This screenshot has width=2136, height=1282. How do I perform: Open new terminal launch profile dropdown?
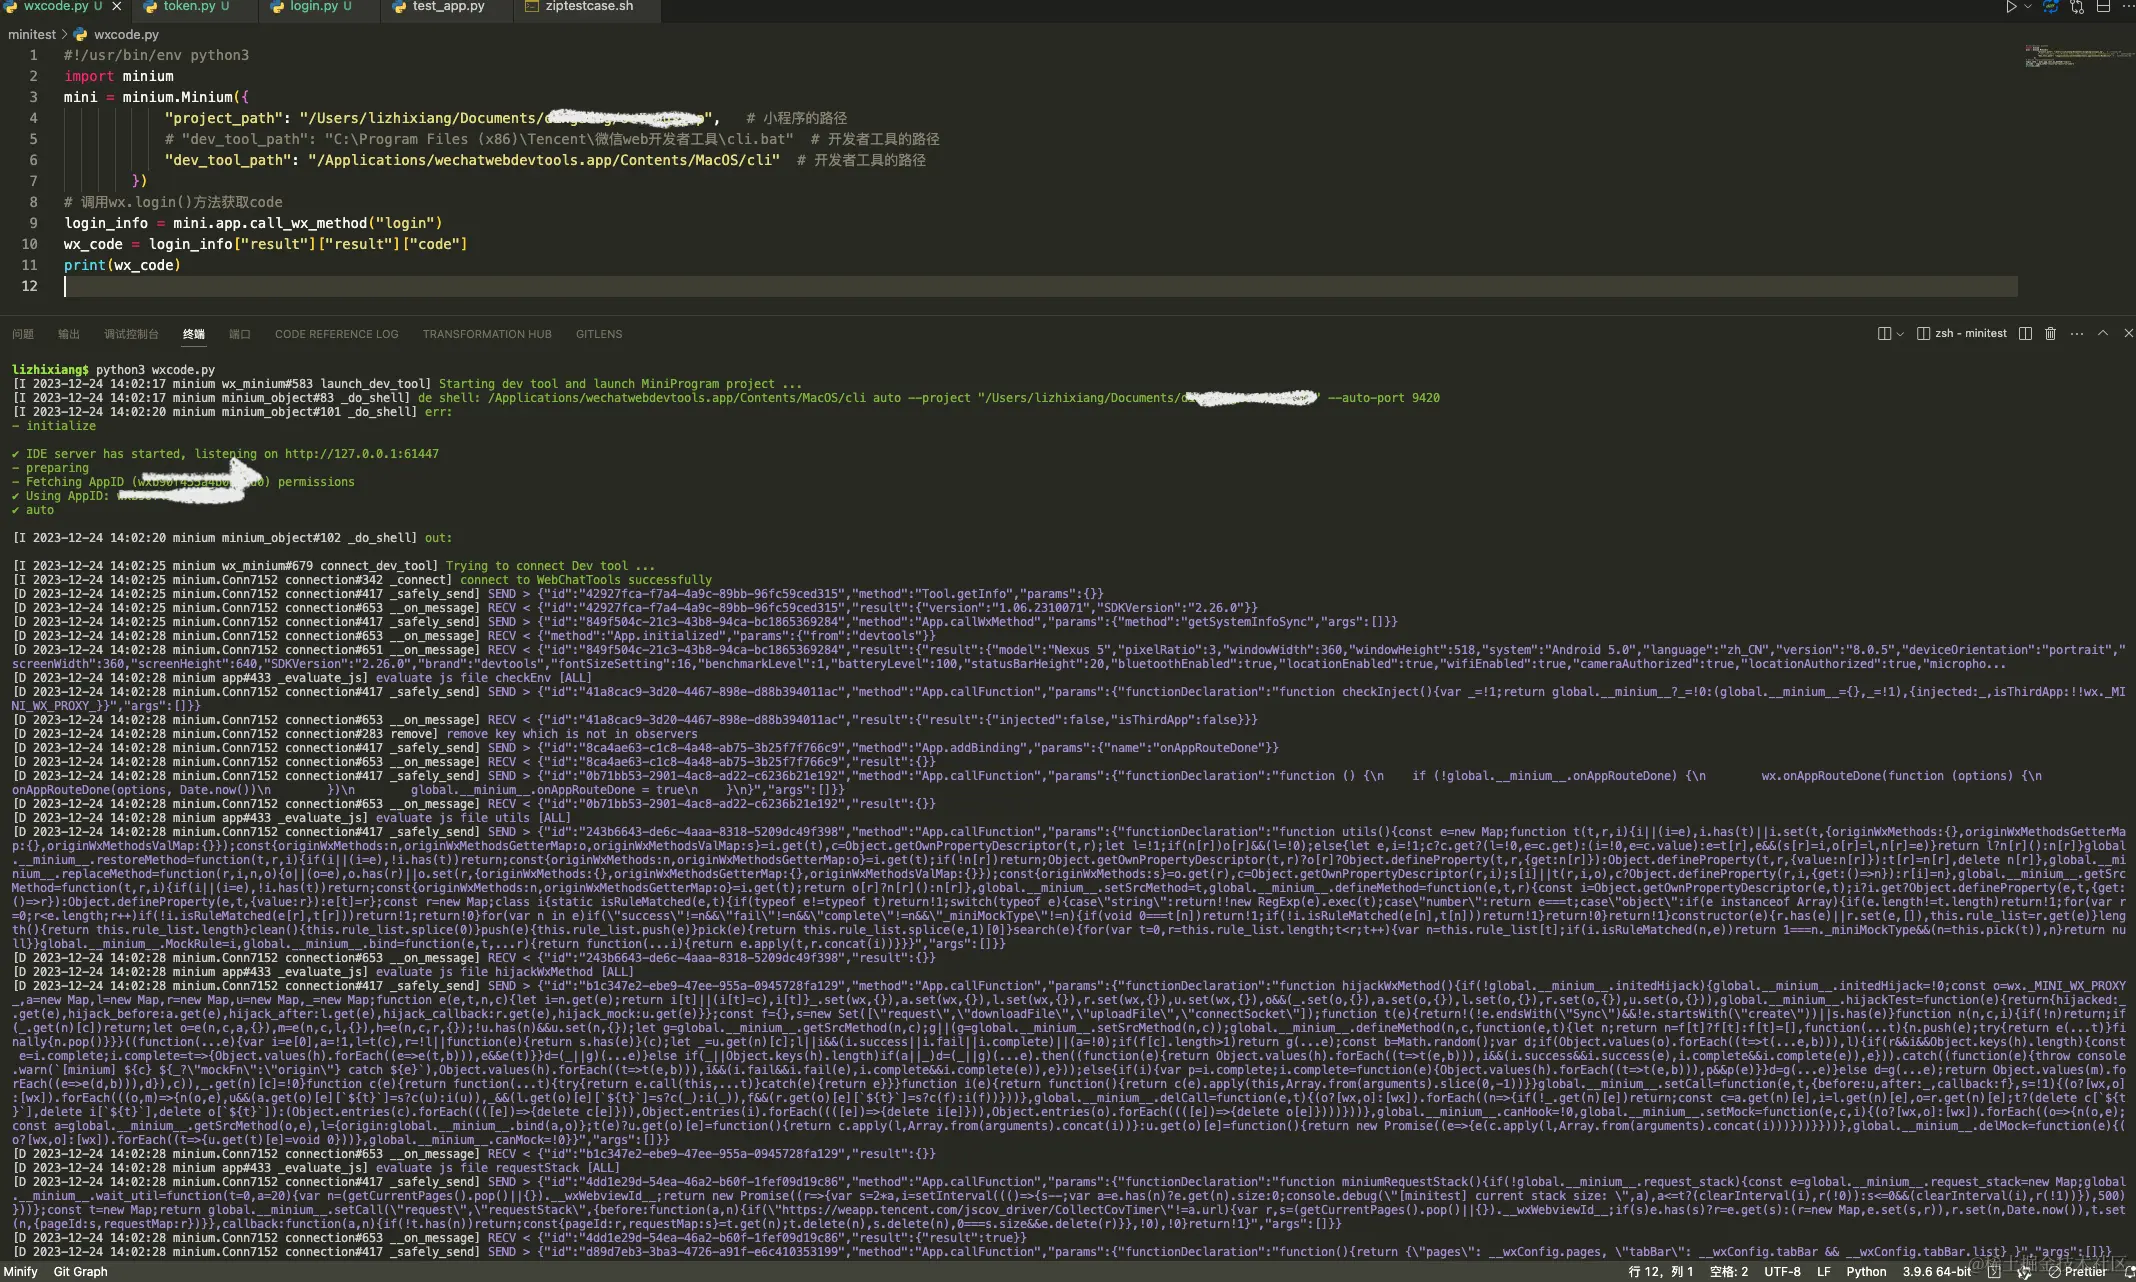point(1899,334)
